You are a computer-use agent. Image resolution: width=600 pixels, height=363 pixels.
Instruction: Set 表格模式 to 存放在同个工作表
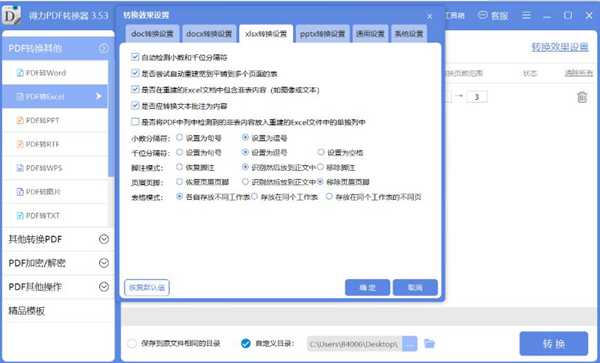point(254,197)
